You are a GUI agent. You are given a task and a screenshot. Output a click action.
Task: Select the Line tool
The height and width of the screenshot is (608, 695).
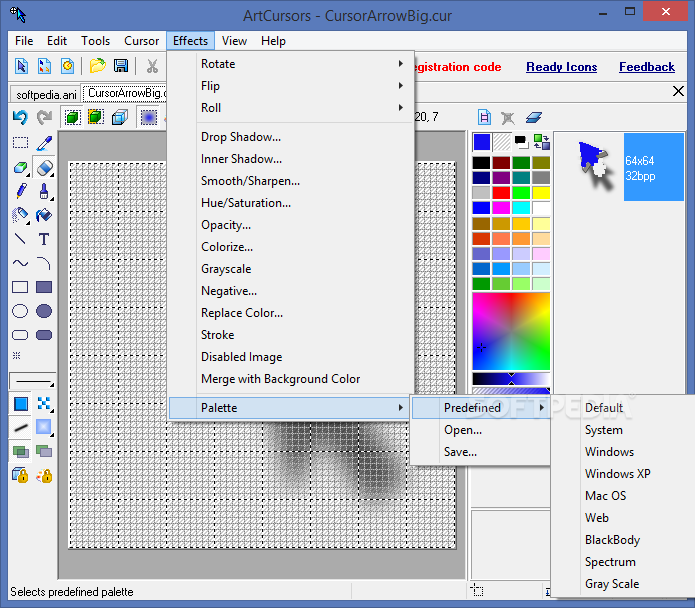(20, 239)
